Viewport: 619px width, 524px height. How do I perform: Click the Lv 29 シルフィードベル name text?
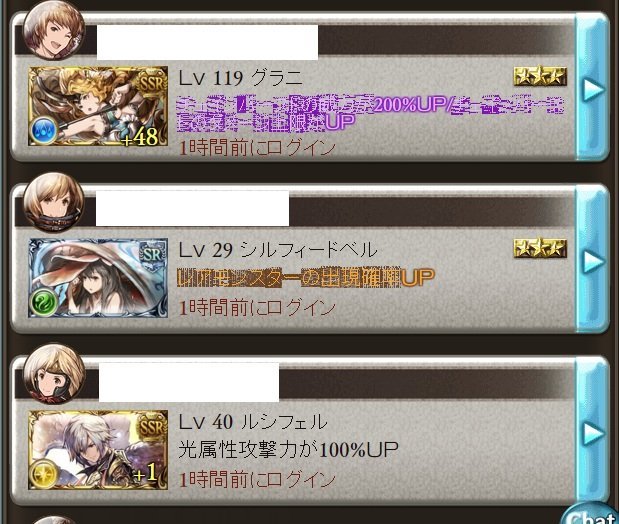click(x=278, y=250)
